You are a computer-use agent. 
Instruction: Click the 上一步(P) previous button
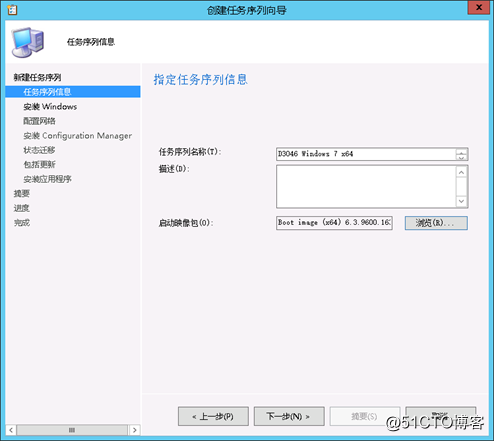[213, 416]
